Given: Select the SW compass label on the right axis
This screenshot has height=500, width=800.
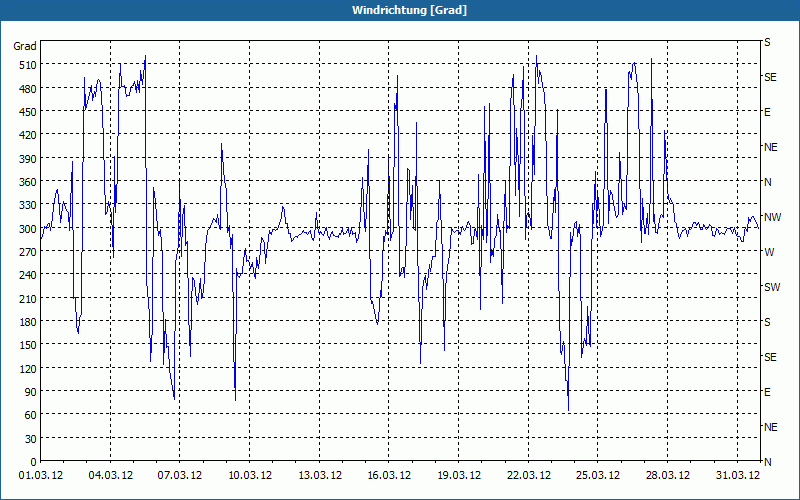Looking at the screenshot, I should [772, 287].
